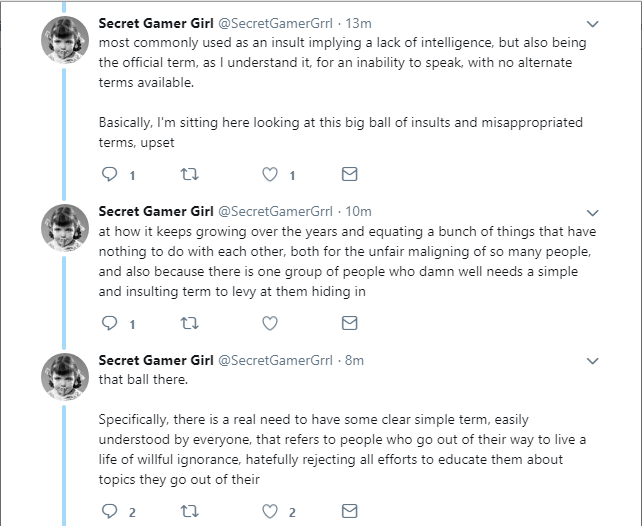The width and height of the screenshot is (642, 526).
Task: Open the more-options chevron on 13m tweet
Action: point(592,24)
